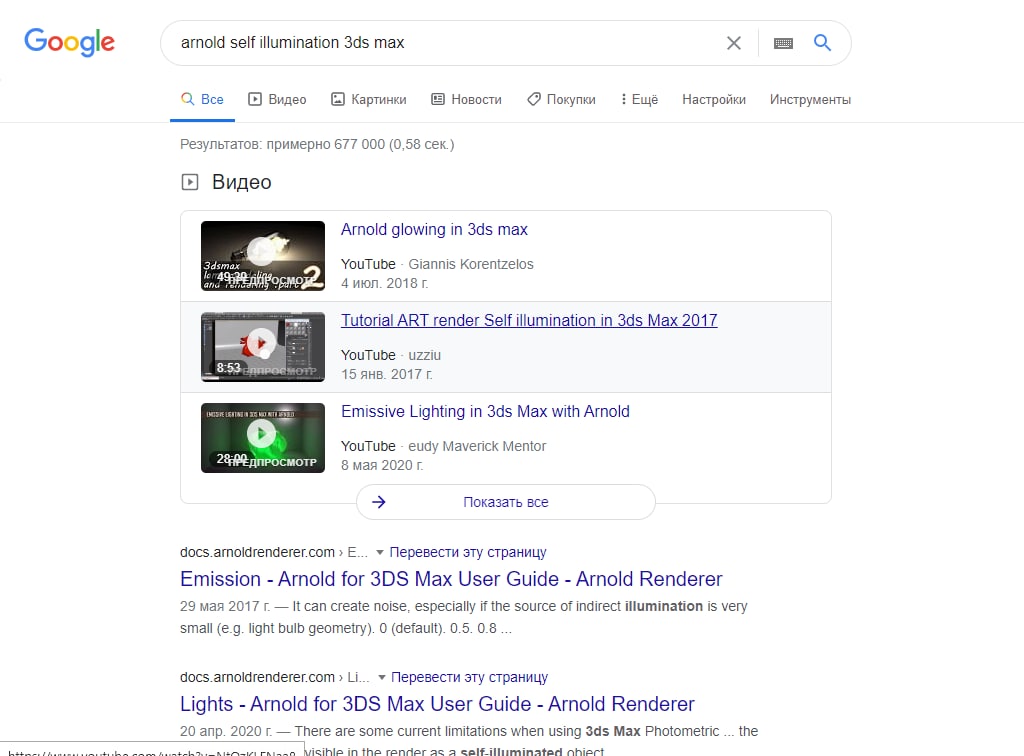Open the Новости tab

(466, 99)
